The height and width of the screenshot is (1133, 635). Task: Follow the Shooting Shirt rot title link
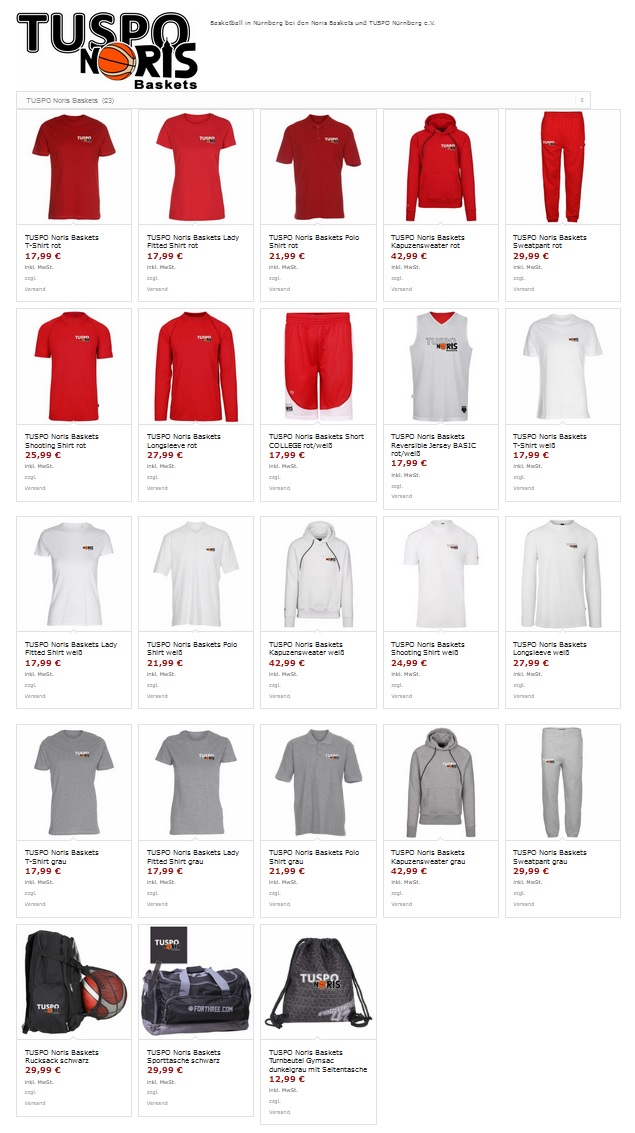[x=61, y=441]
